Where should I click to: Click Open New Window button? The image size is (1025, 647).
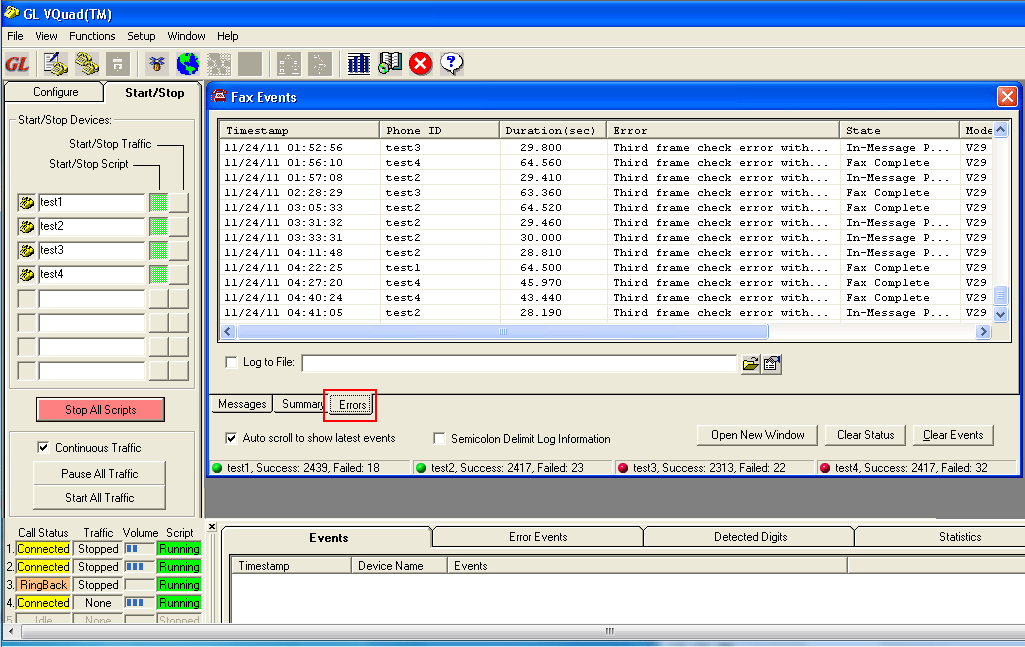tap(757, 435)
